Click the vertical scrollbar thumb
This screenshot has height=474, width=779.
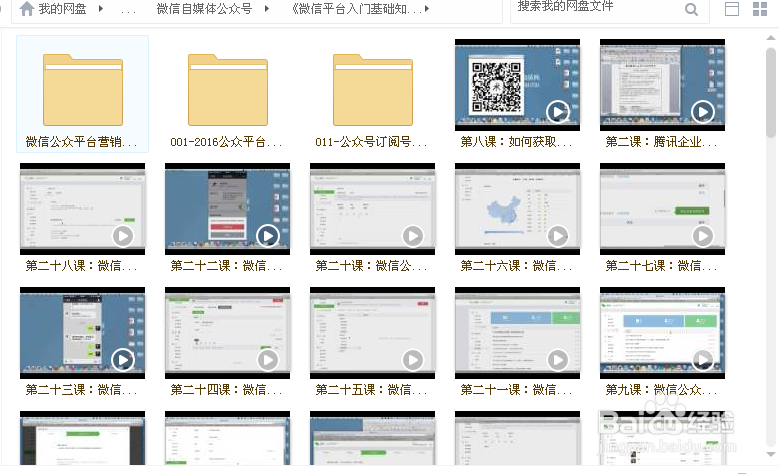tap(771, 92)
